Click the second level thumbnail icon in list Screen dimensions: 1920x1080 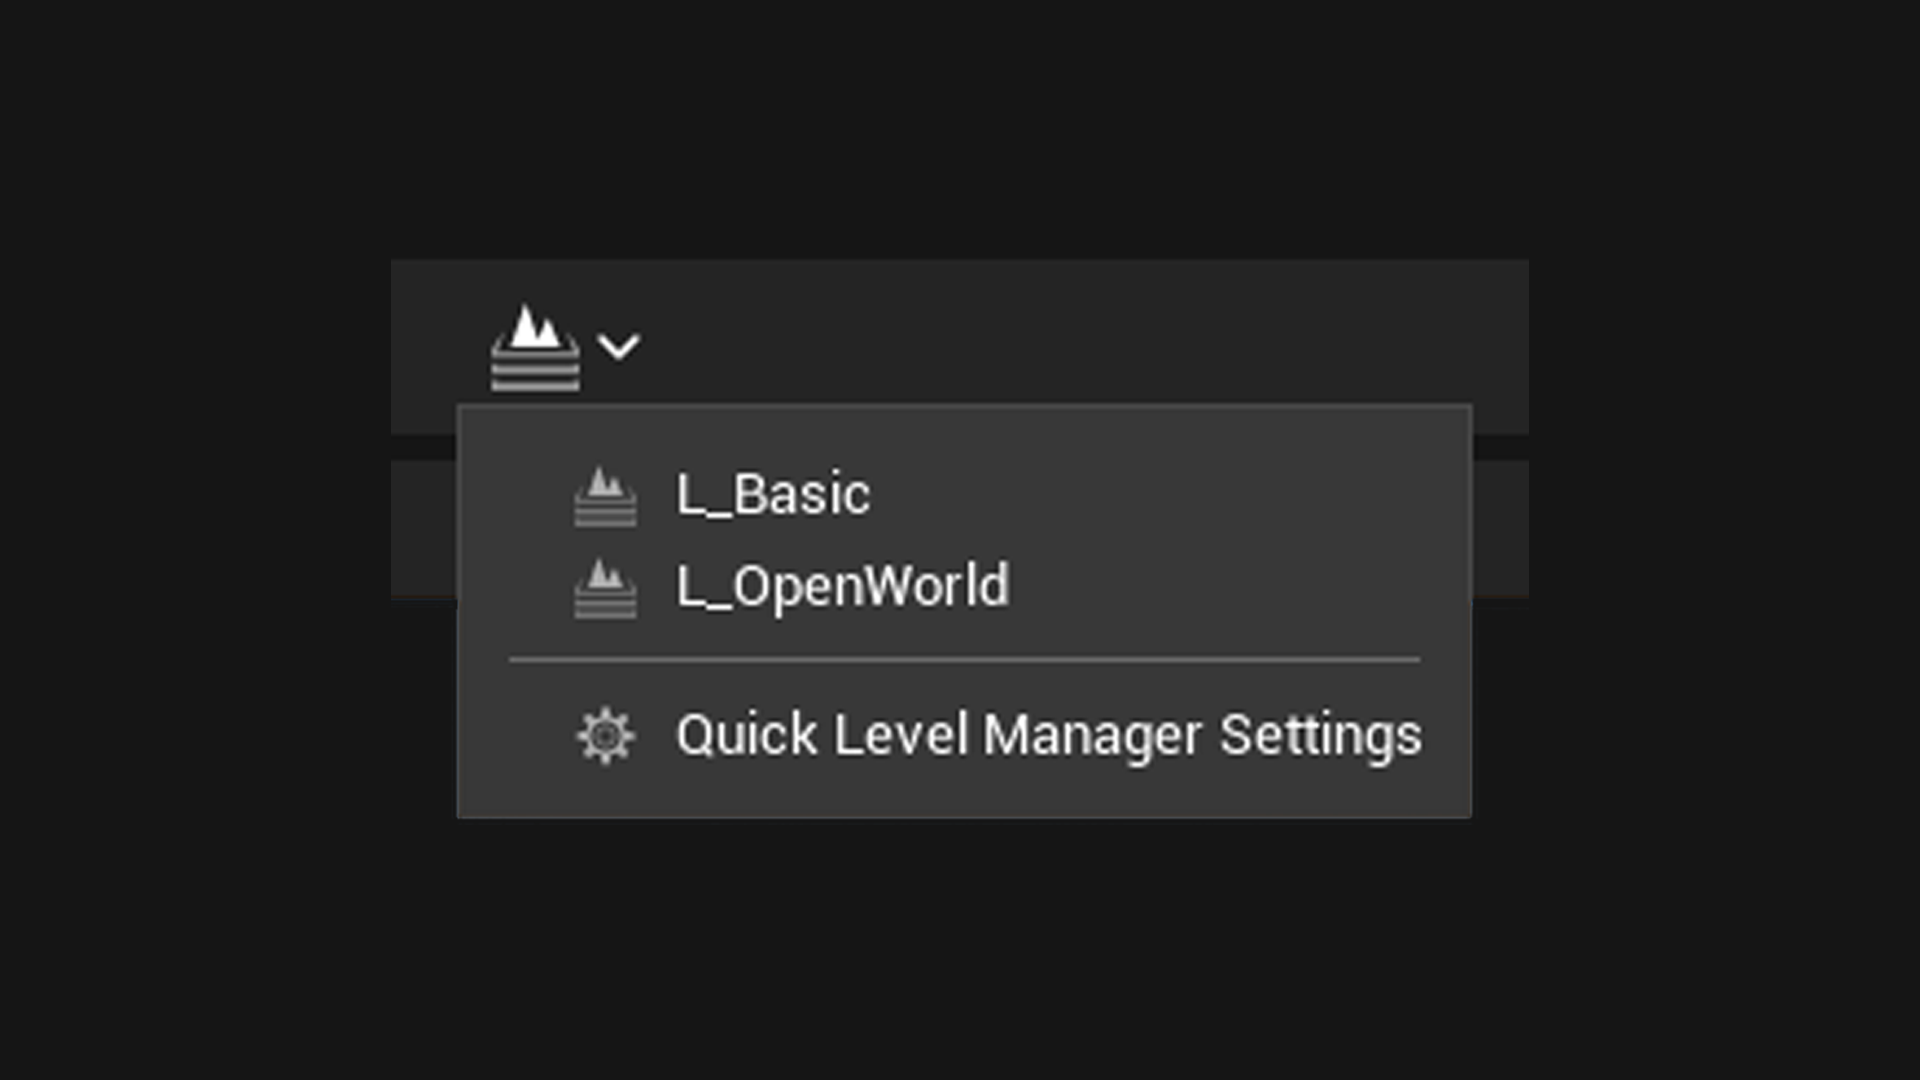(605, 588)
